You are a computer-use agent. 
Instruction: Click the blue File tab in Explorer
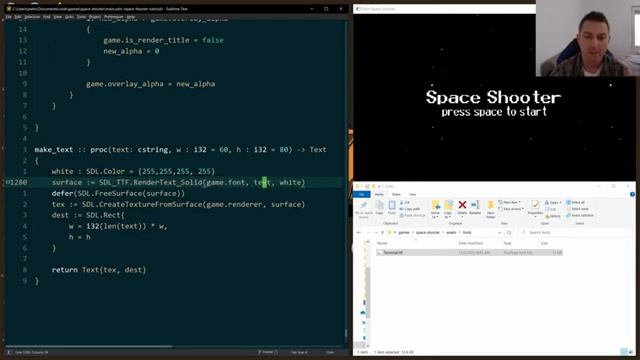click(x=362, y=194)
